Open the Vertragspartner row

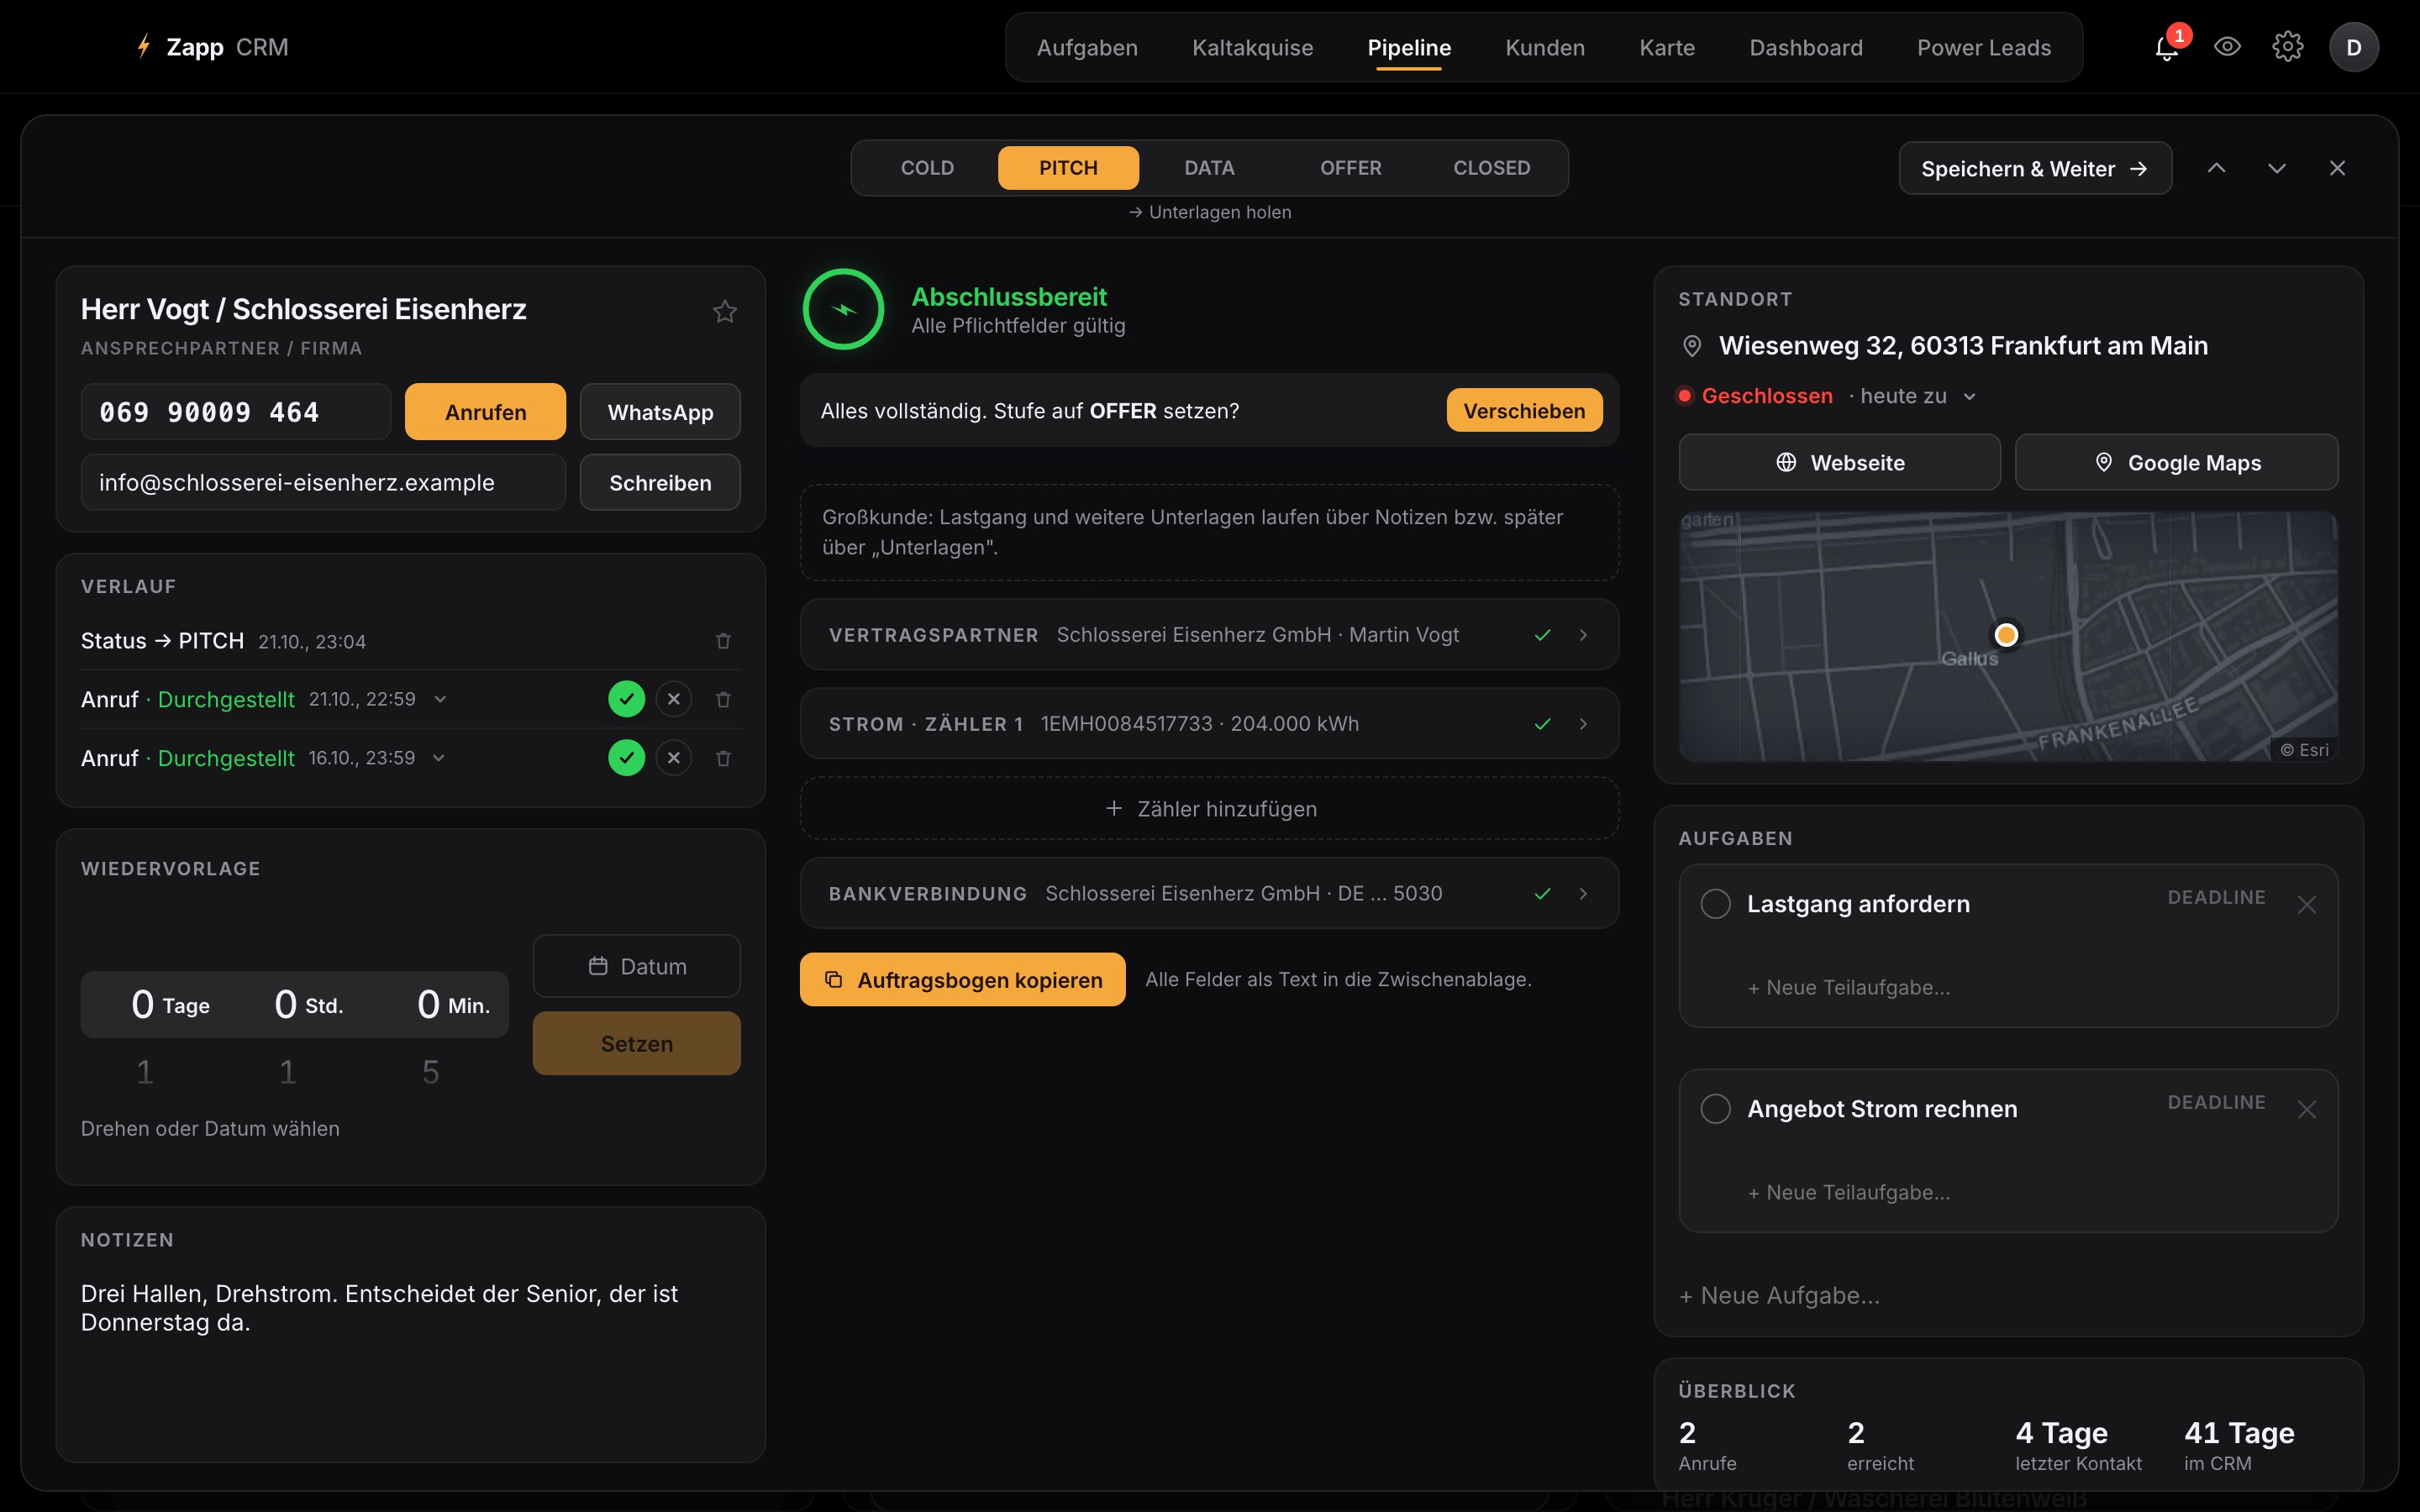tap(1209, 635)
